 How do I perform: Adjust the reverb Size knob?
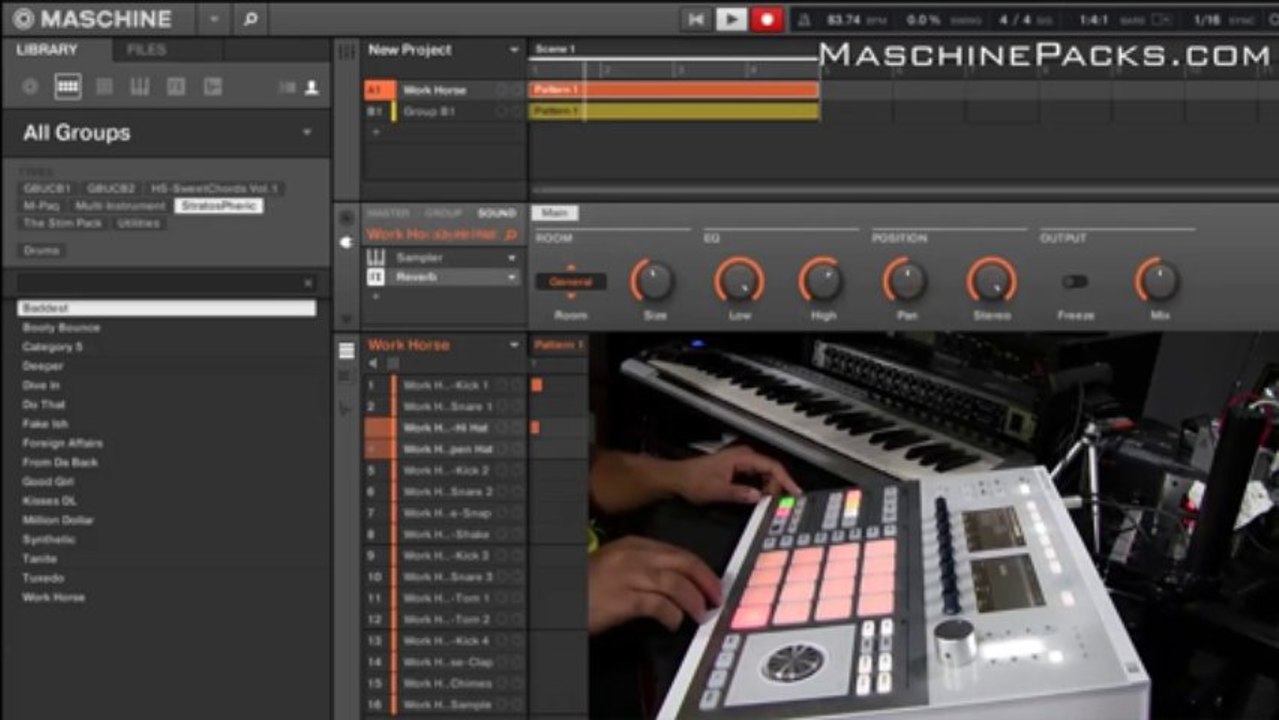tap(654, 281)
